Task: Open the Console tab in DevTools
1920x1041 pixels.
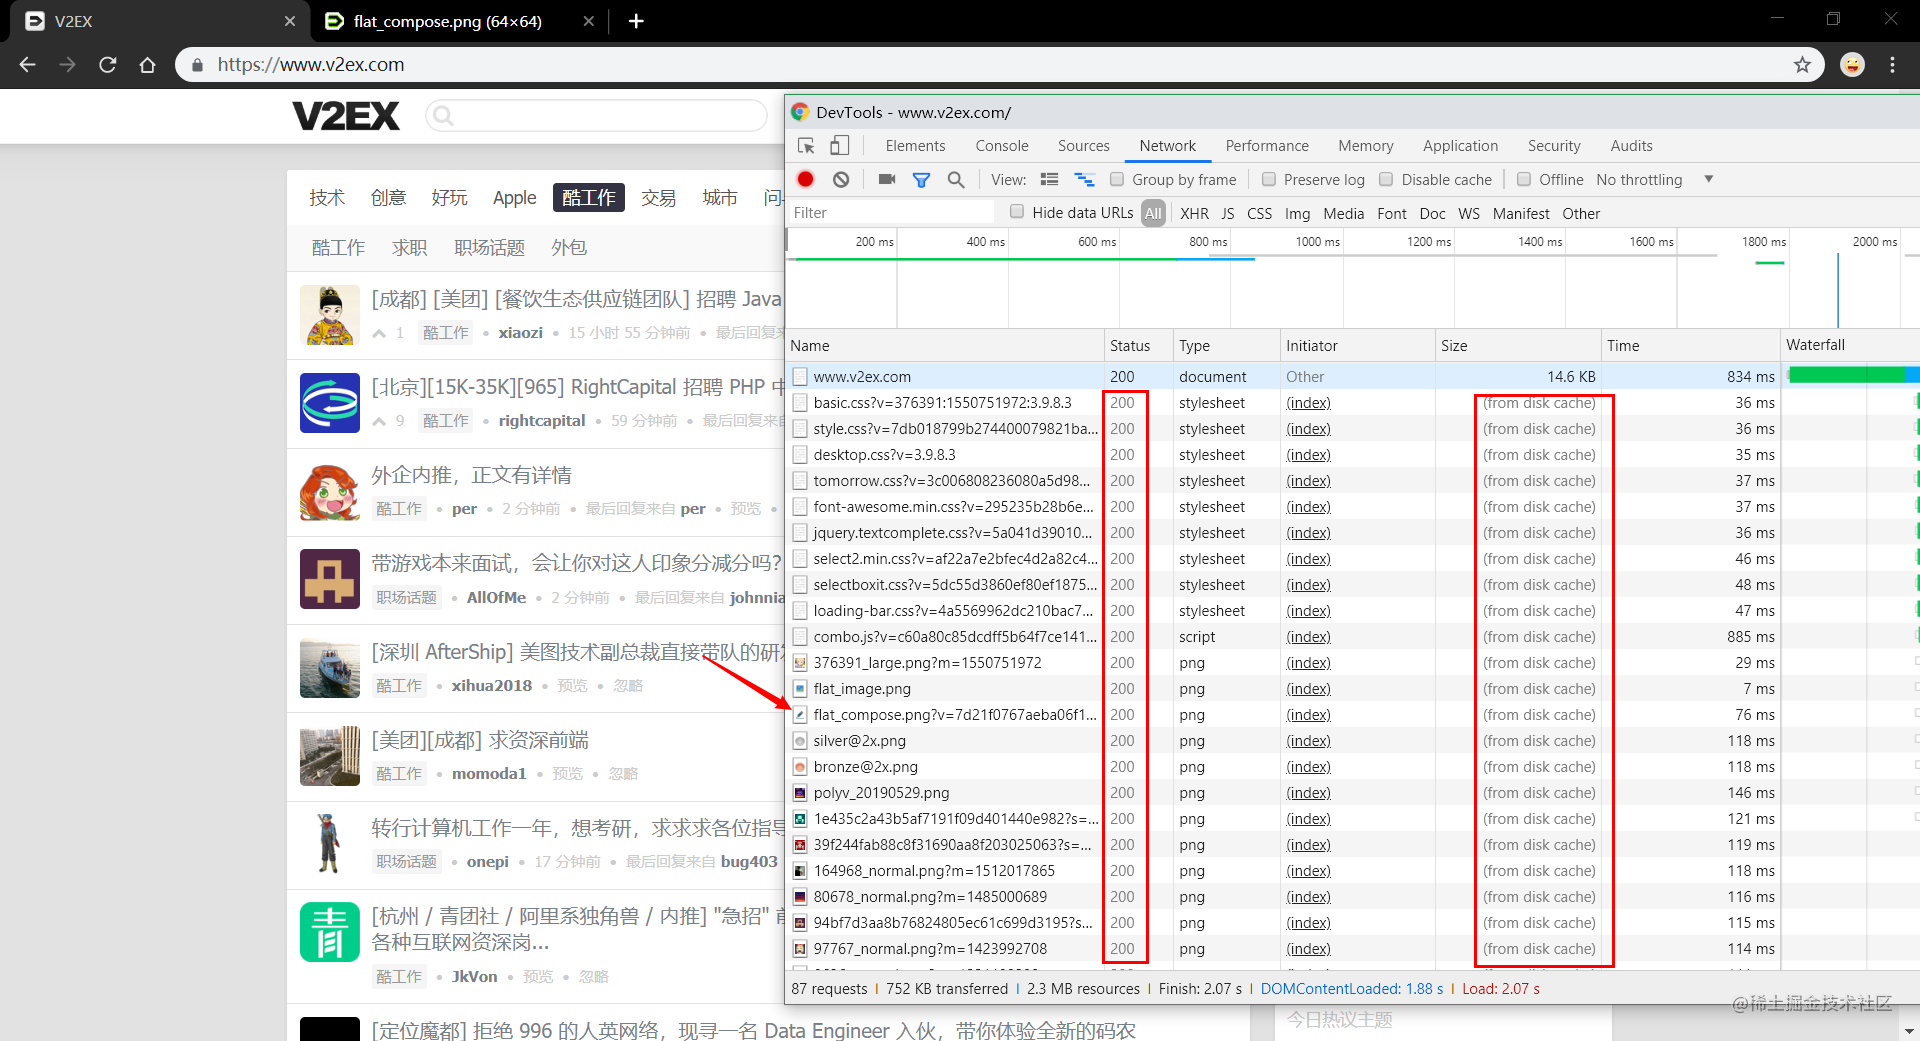Action: coord(1002,146)
